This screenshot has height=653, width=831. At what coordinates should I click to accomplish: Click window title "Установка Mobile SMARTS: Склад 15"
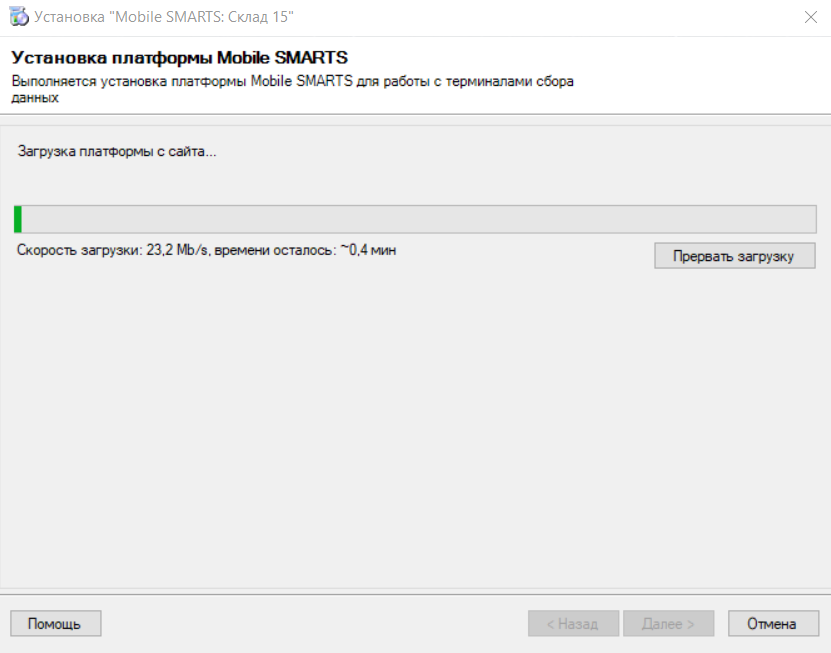click(164, 17)
